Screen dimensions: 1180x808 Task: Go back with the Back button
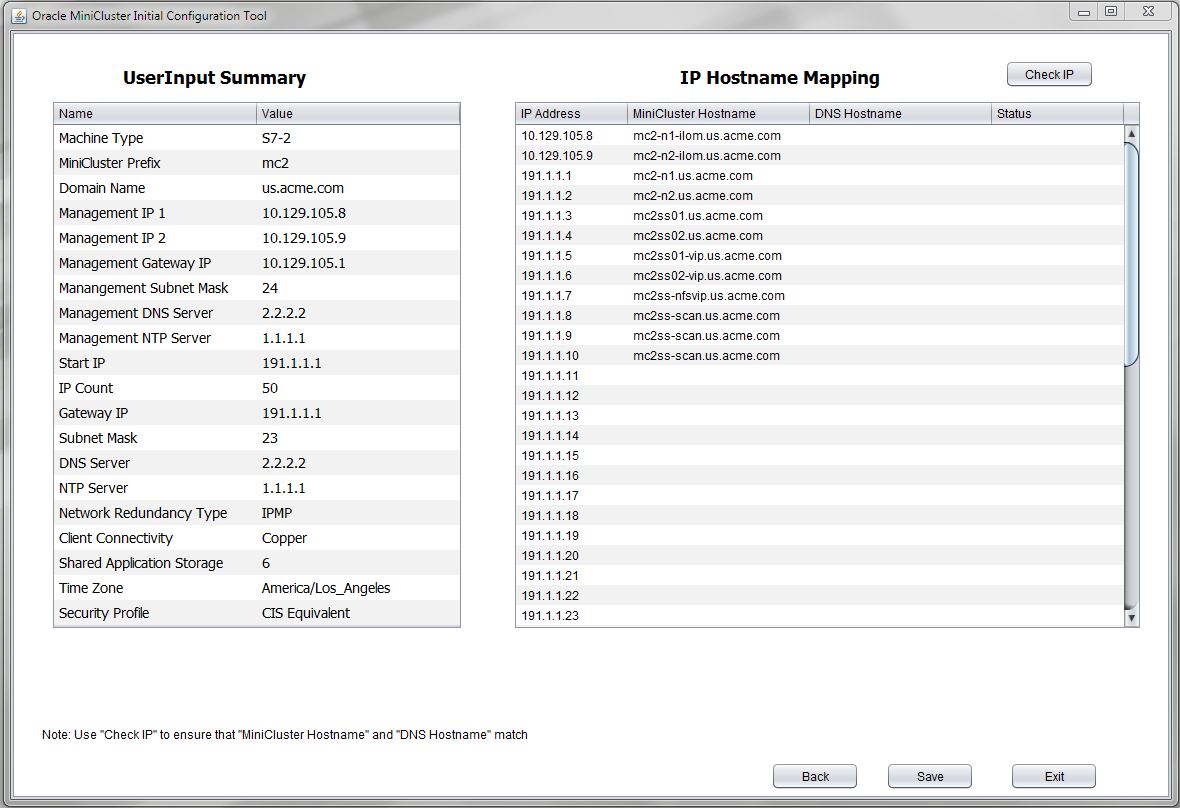[x=814, y=776]
